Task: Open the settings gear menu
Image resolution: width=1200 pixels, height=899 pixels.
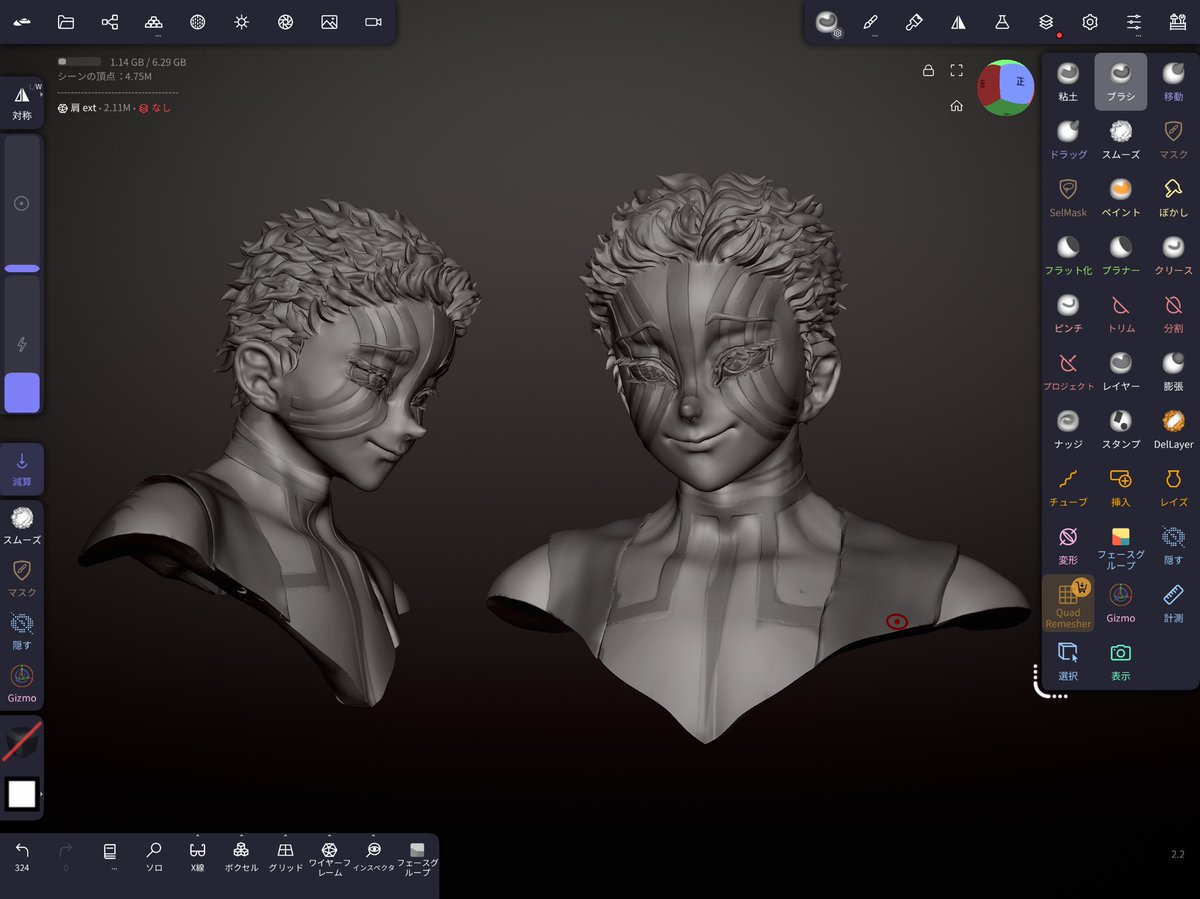Action: click(x=1090, y=22)
